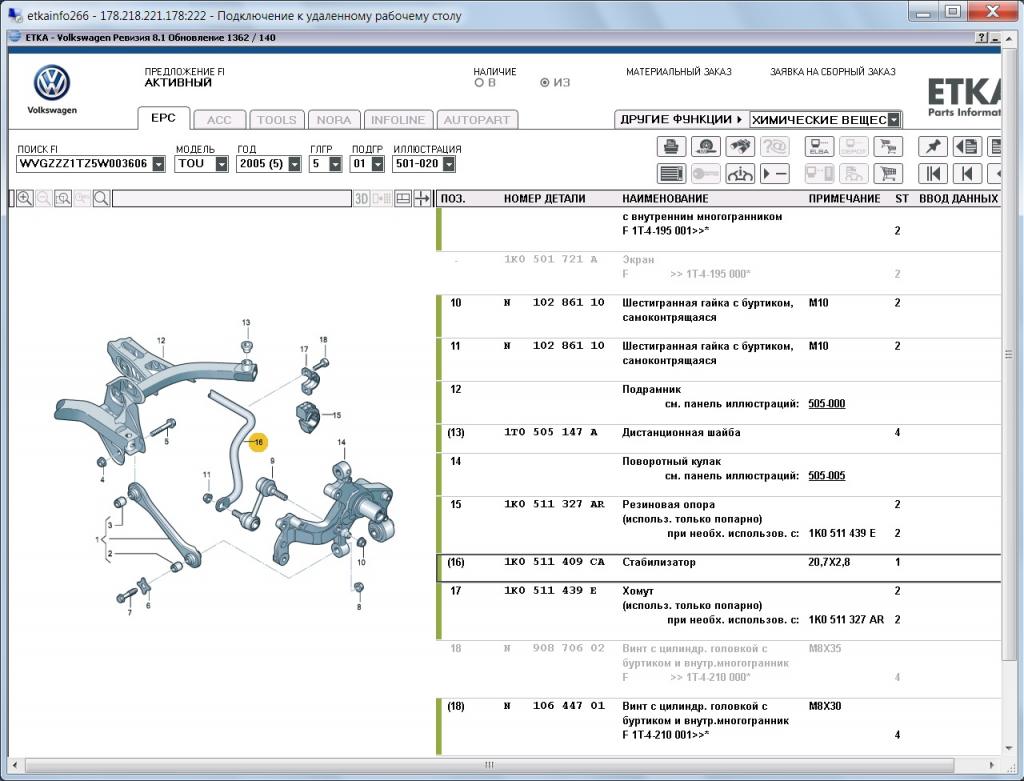The image size is (1024, 781).
Task: Jump to first illustration double-bar arrow
Action: [x=933, y=174]
